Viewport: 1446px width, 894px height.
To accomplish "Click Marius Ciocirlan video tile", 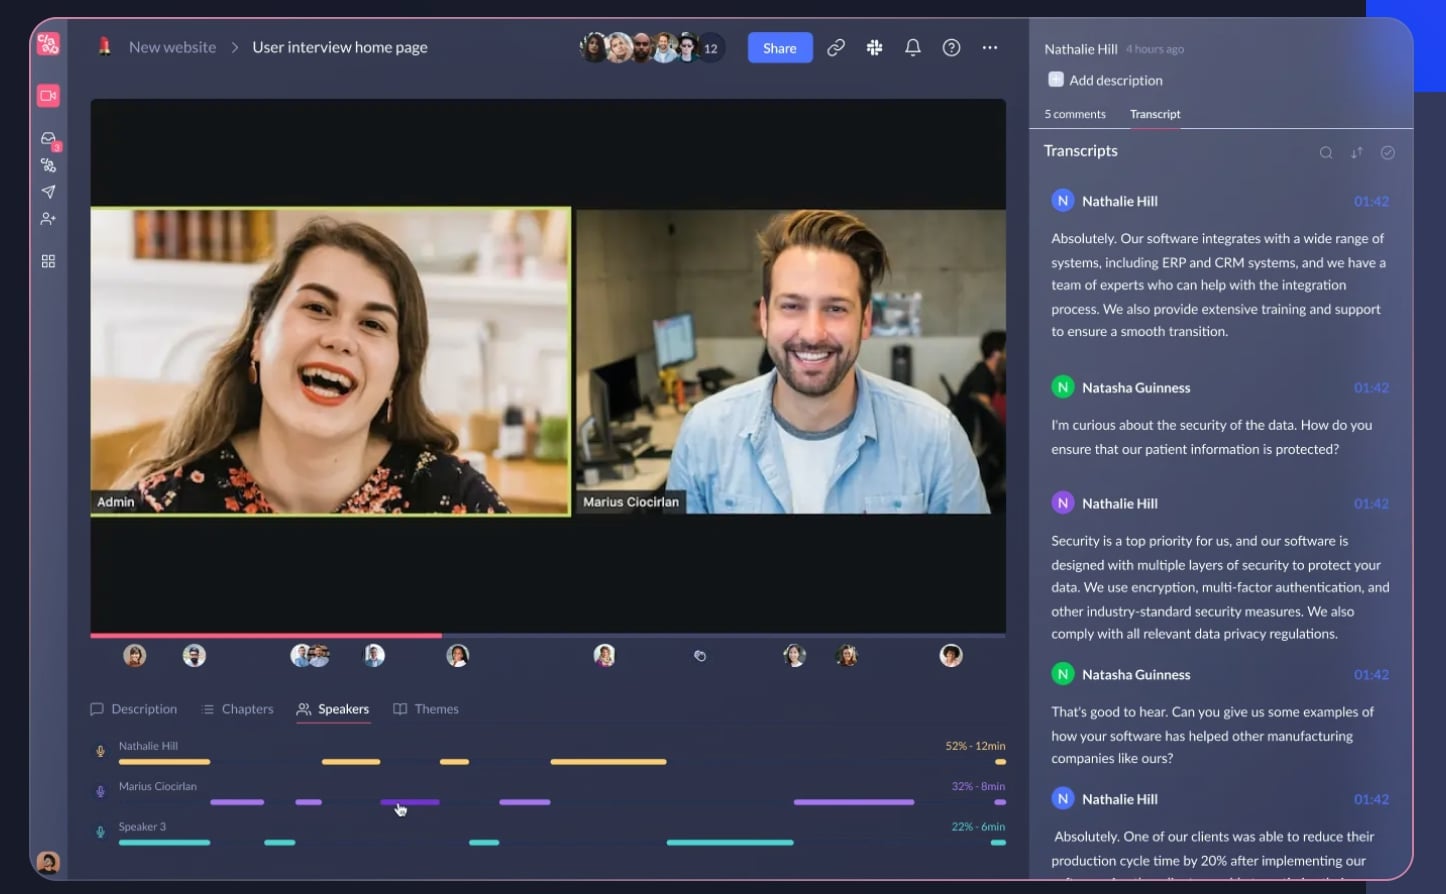I will point(791,361).
